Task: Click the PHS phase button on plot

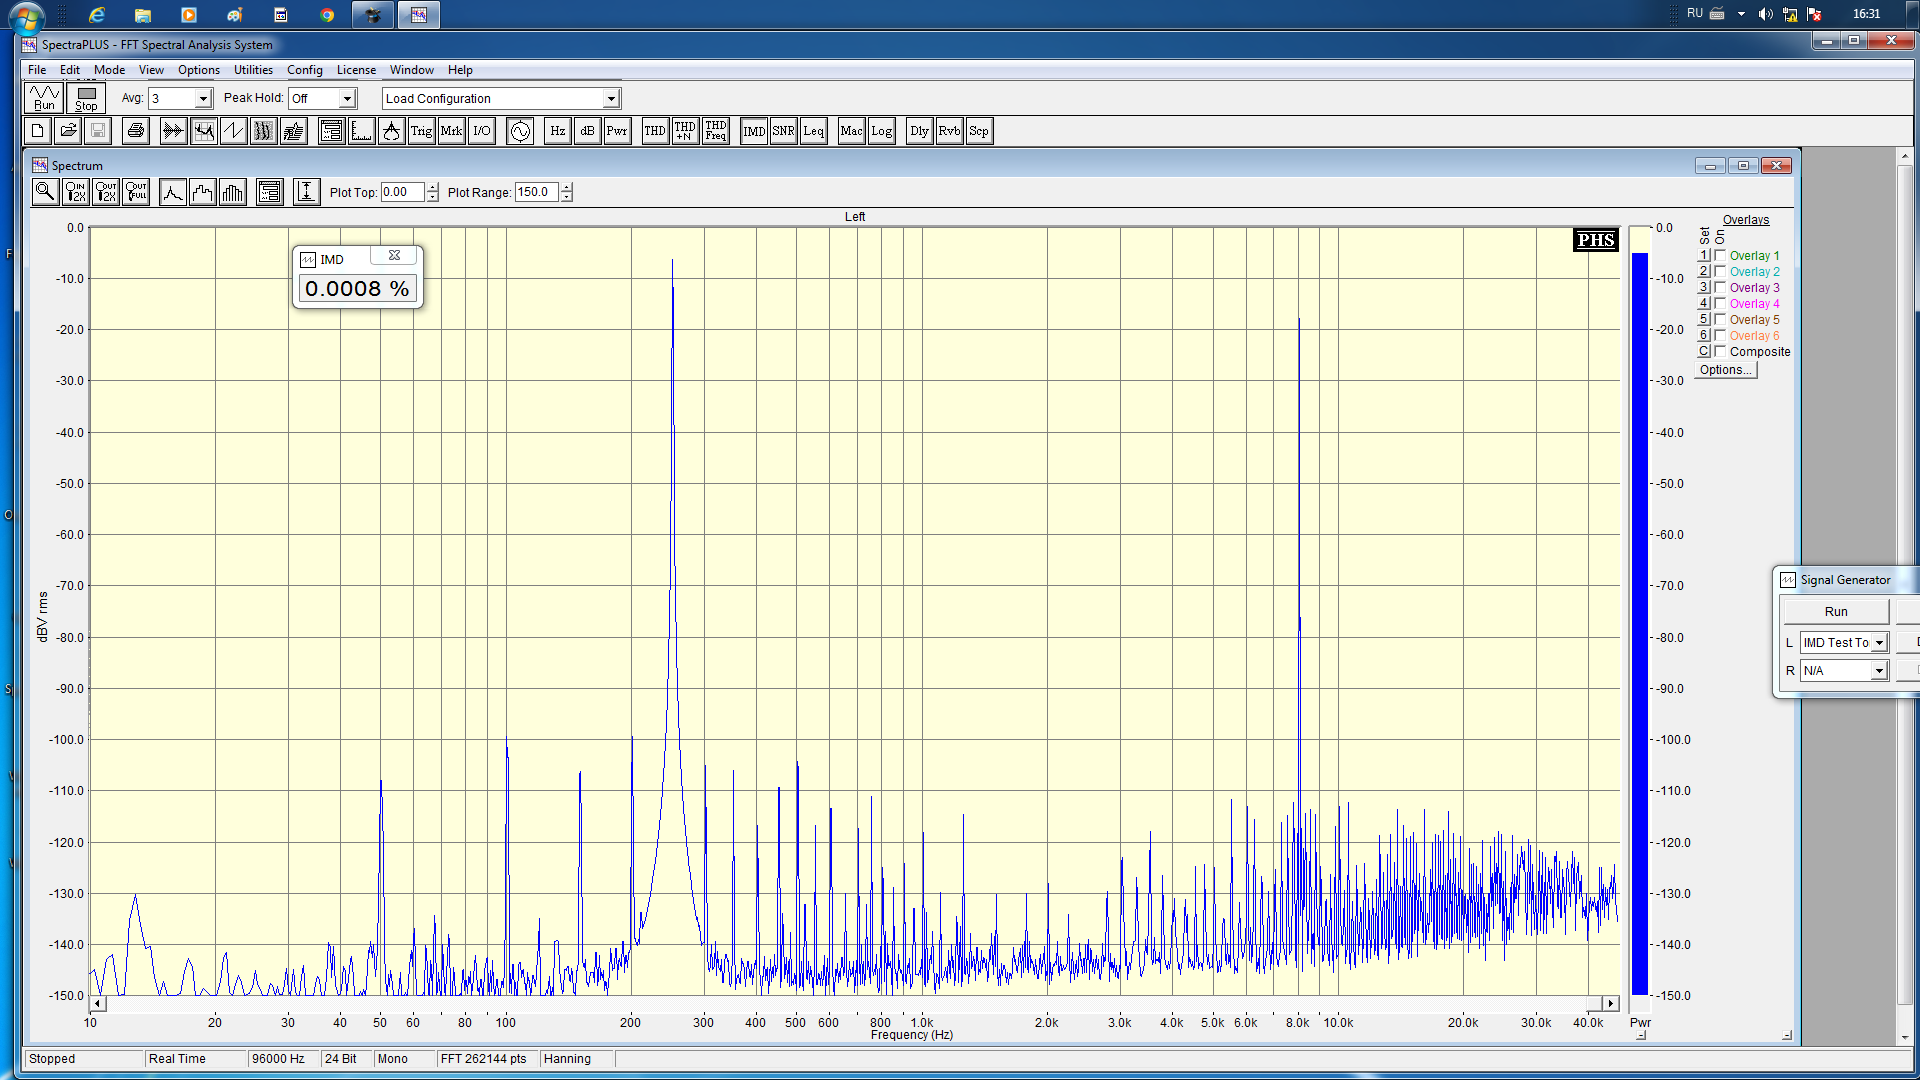Action: 1595,240
